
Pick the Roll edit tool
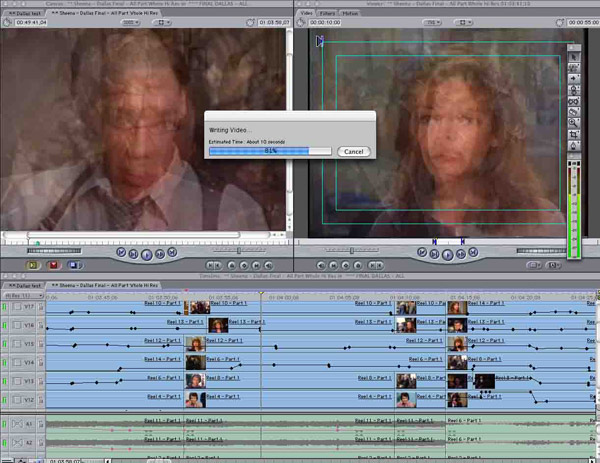(573, 90)
